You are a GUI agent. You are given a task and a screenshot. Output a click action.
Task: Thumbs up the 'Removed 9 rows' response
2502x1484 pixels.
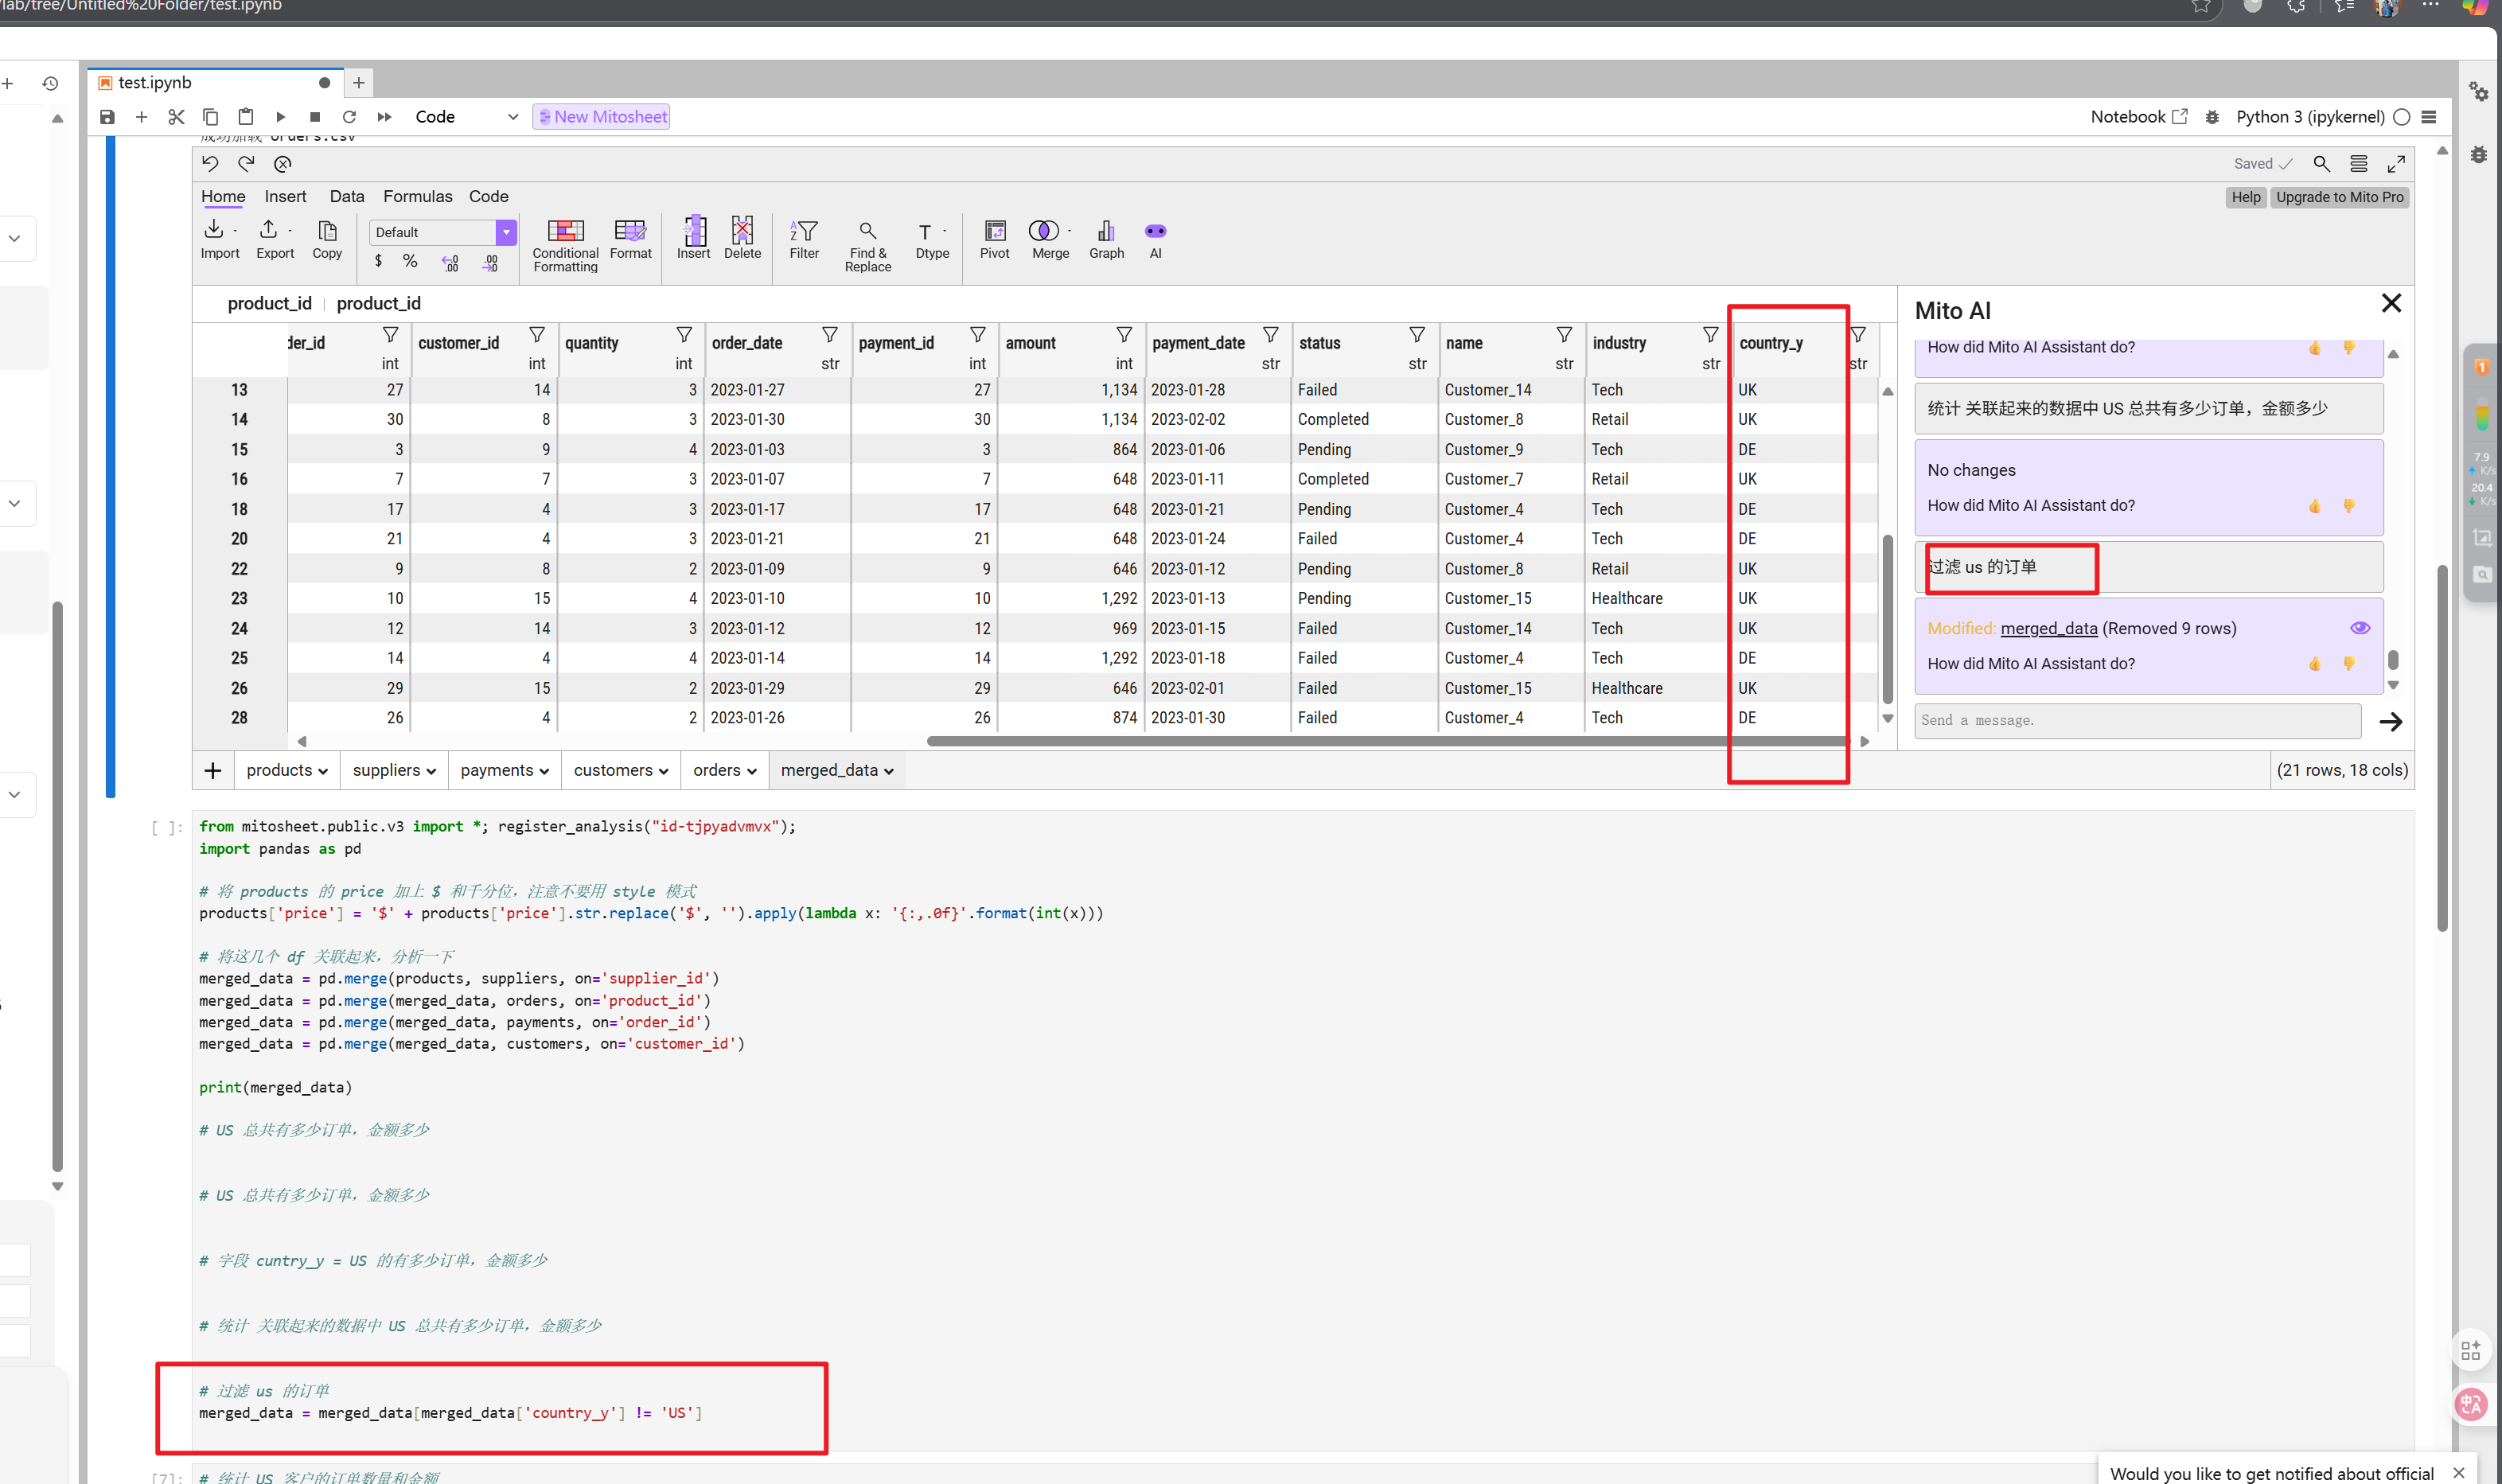tap(2315, 664)
